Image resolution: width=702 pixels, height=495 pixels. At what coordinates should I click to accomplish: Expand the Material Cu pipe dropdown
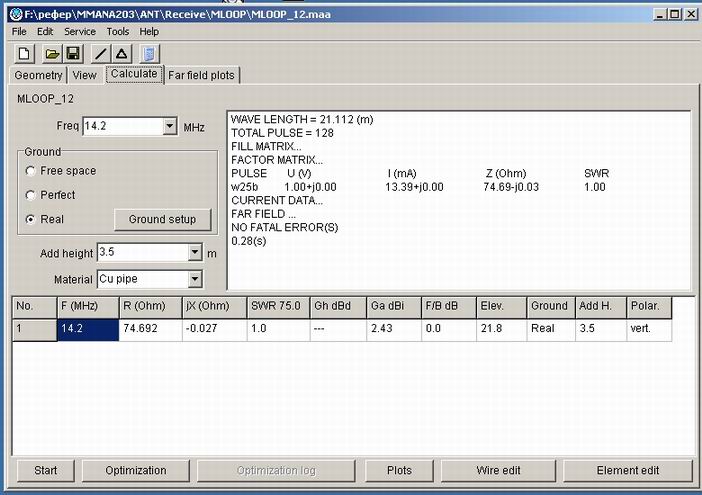[x=194, y=279]
